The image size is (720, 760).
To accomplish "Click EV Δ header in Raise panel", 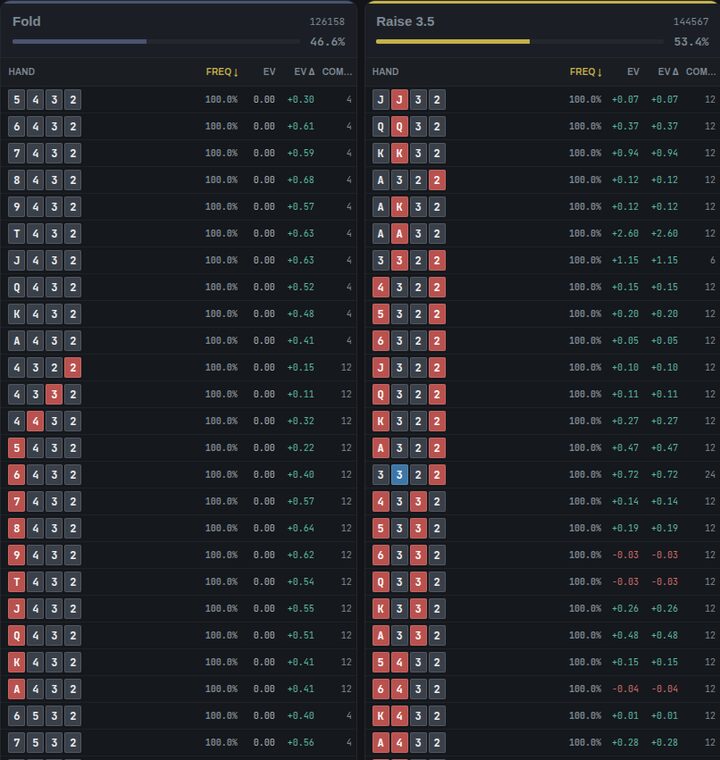I will point(668,72).
